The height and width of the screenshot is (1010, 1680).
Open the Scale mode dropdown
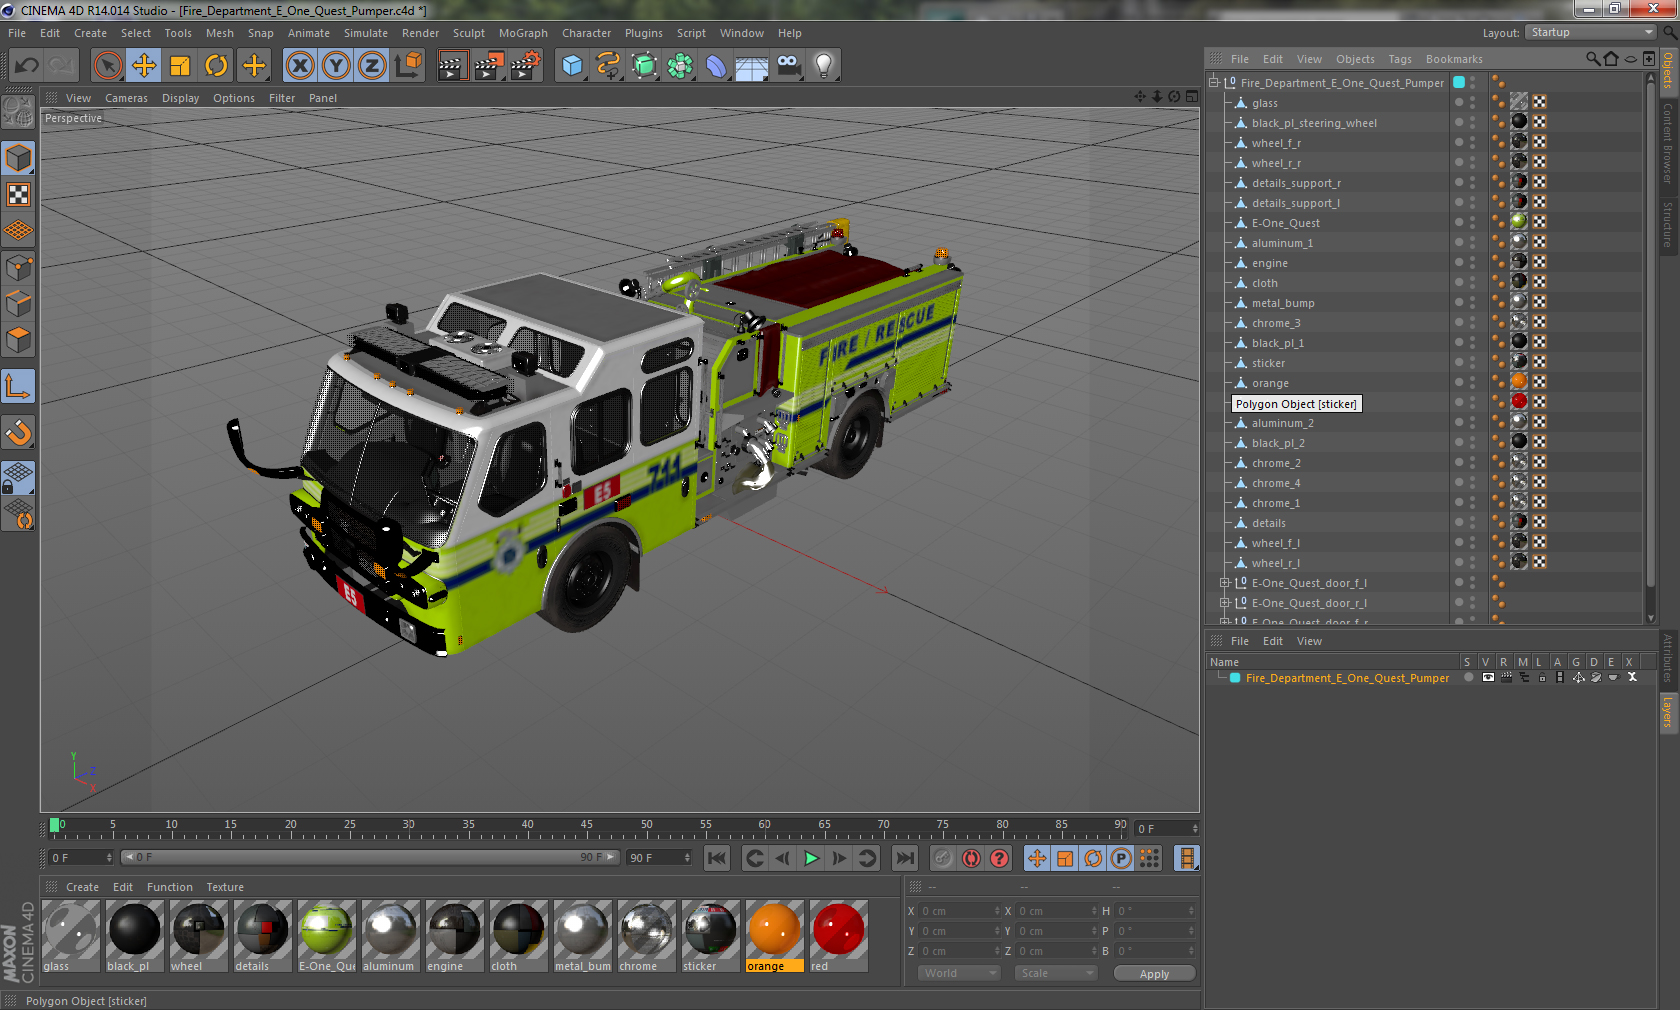[x=1055, y=973]
